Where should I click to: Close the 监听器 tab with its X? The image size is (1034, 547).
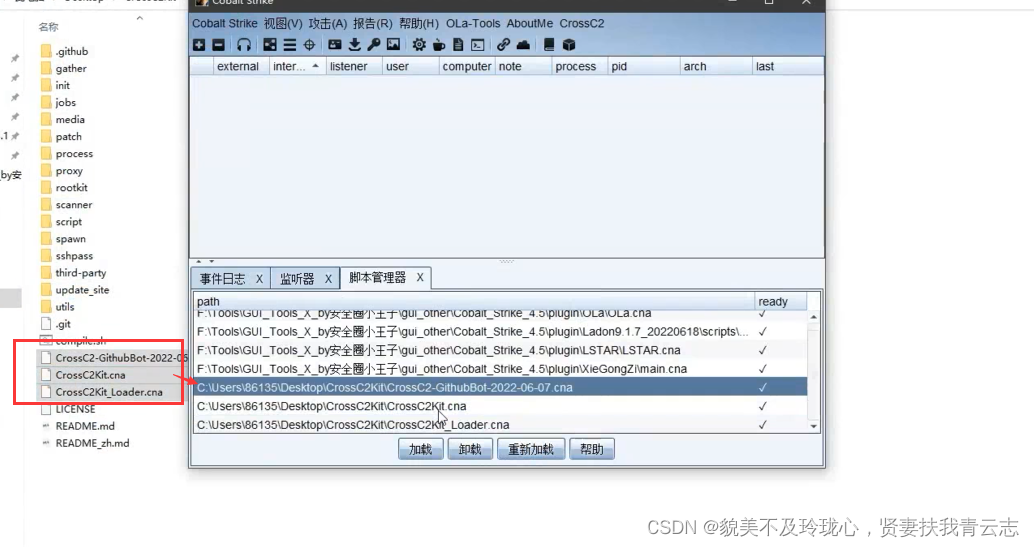pyautogui.click(x=328, y=278)
